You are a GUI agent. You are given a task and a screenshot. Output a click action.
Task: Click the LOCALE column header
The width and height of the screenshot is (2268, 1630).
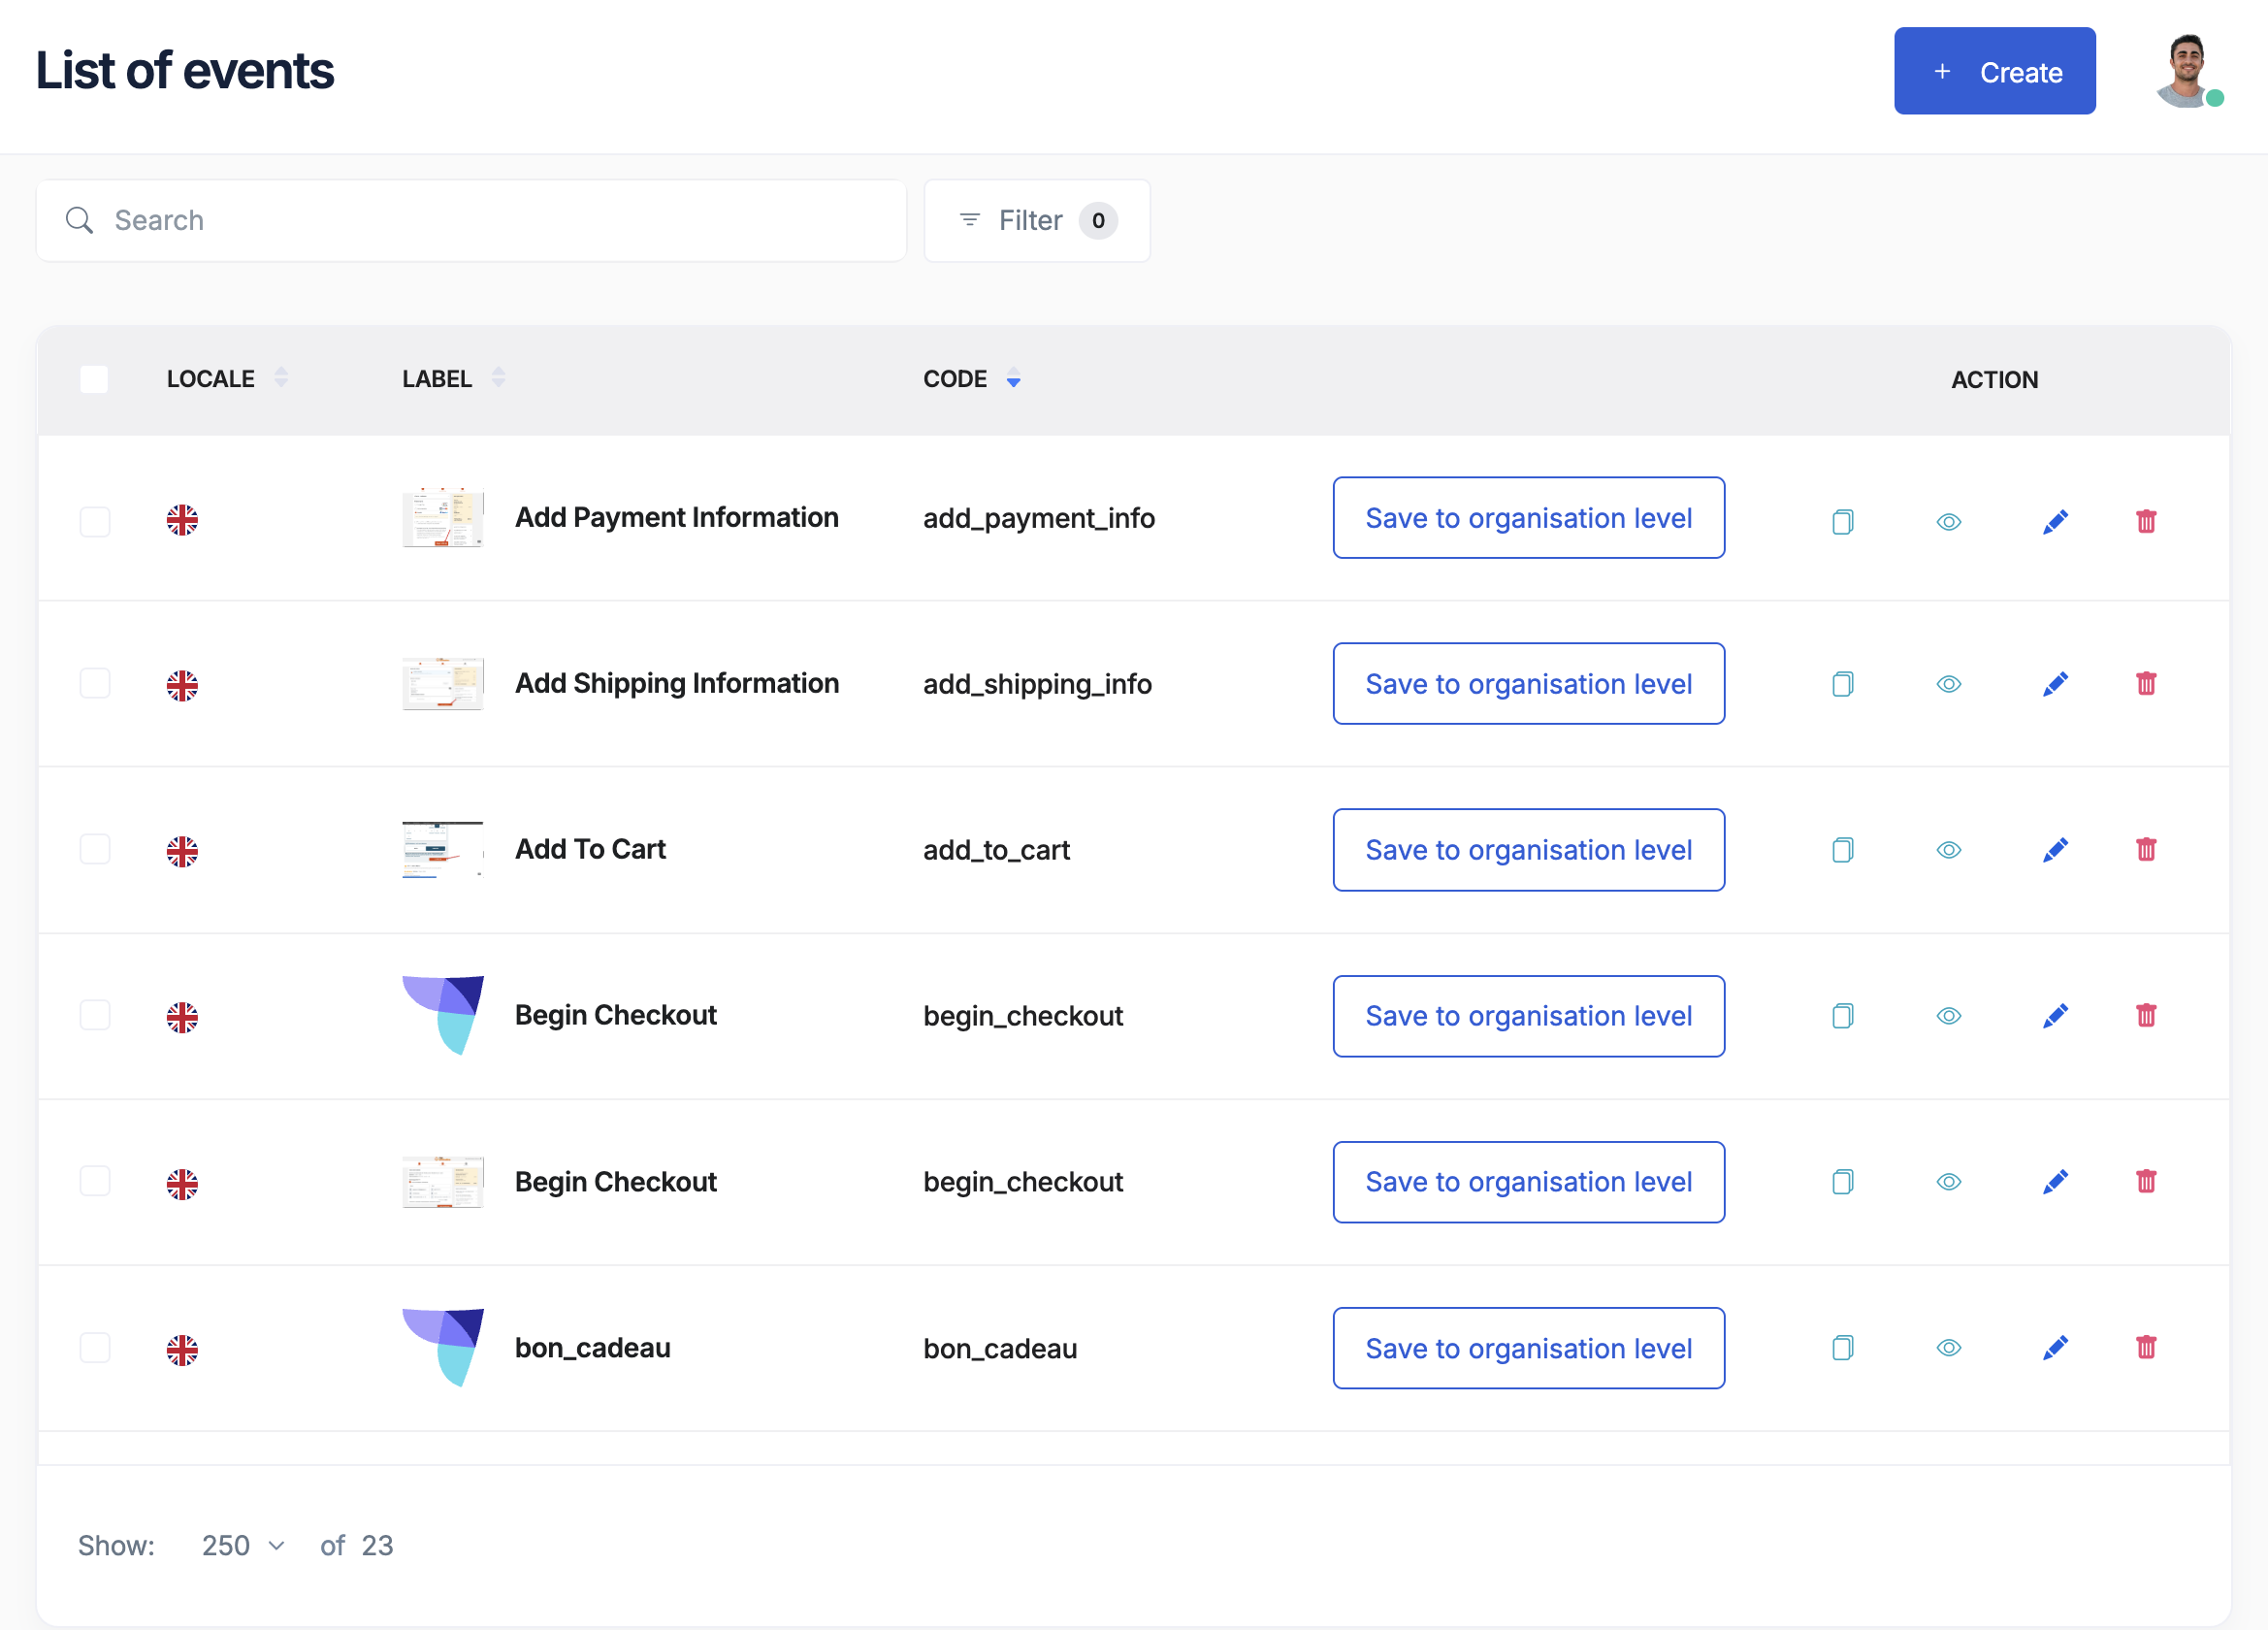point(210,379)
